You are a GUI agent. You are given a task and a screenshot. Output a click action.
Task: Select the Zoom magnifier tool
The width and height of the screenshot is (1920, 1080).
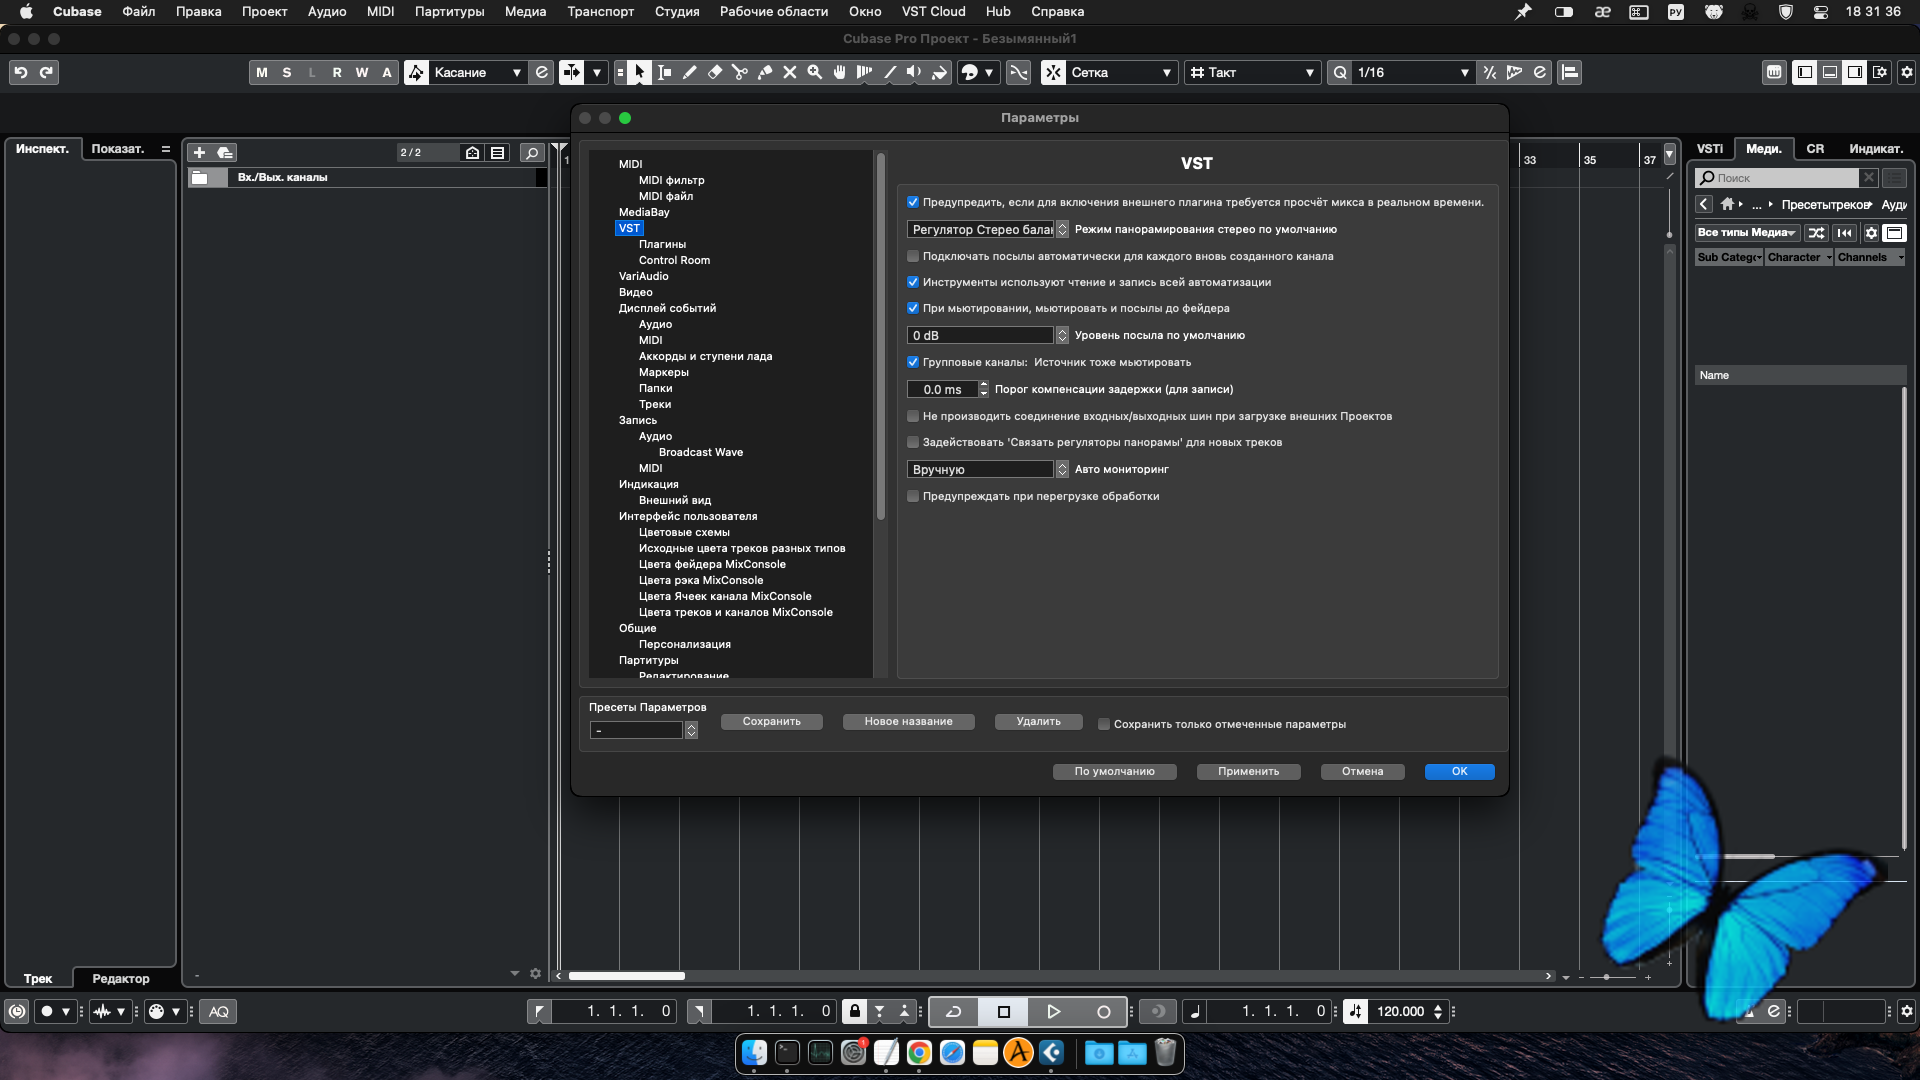tap(814, 72)
